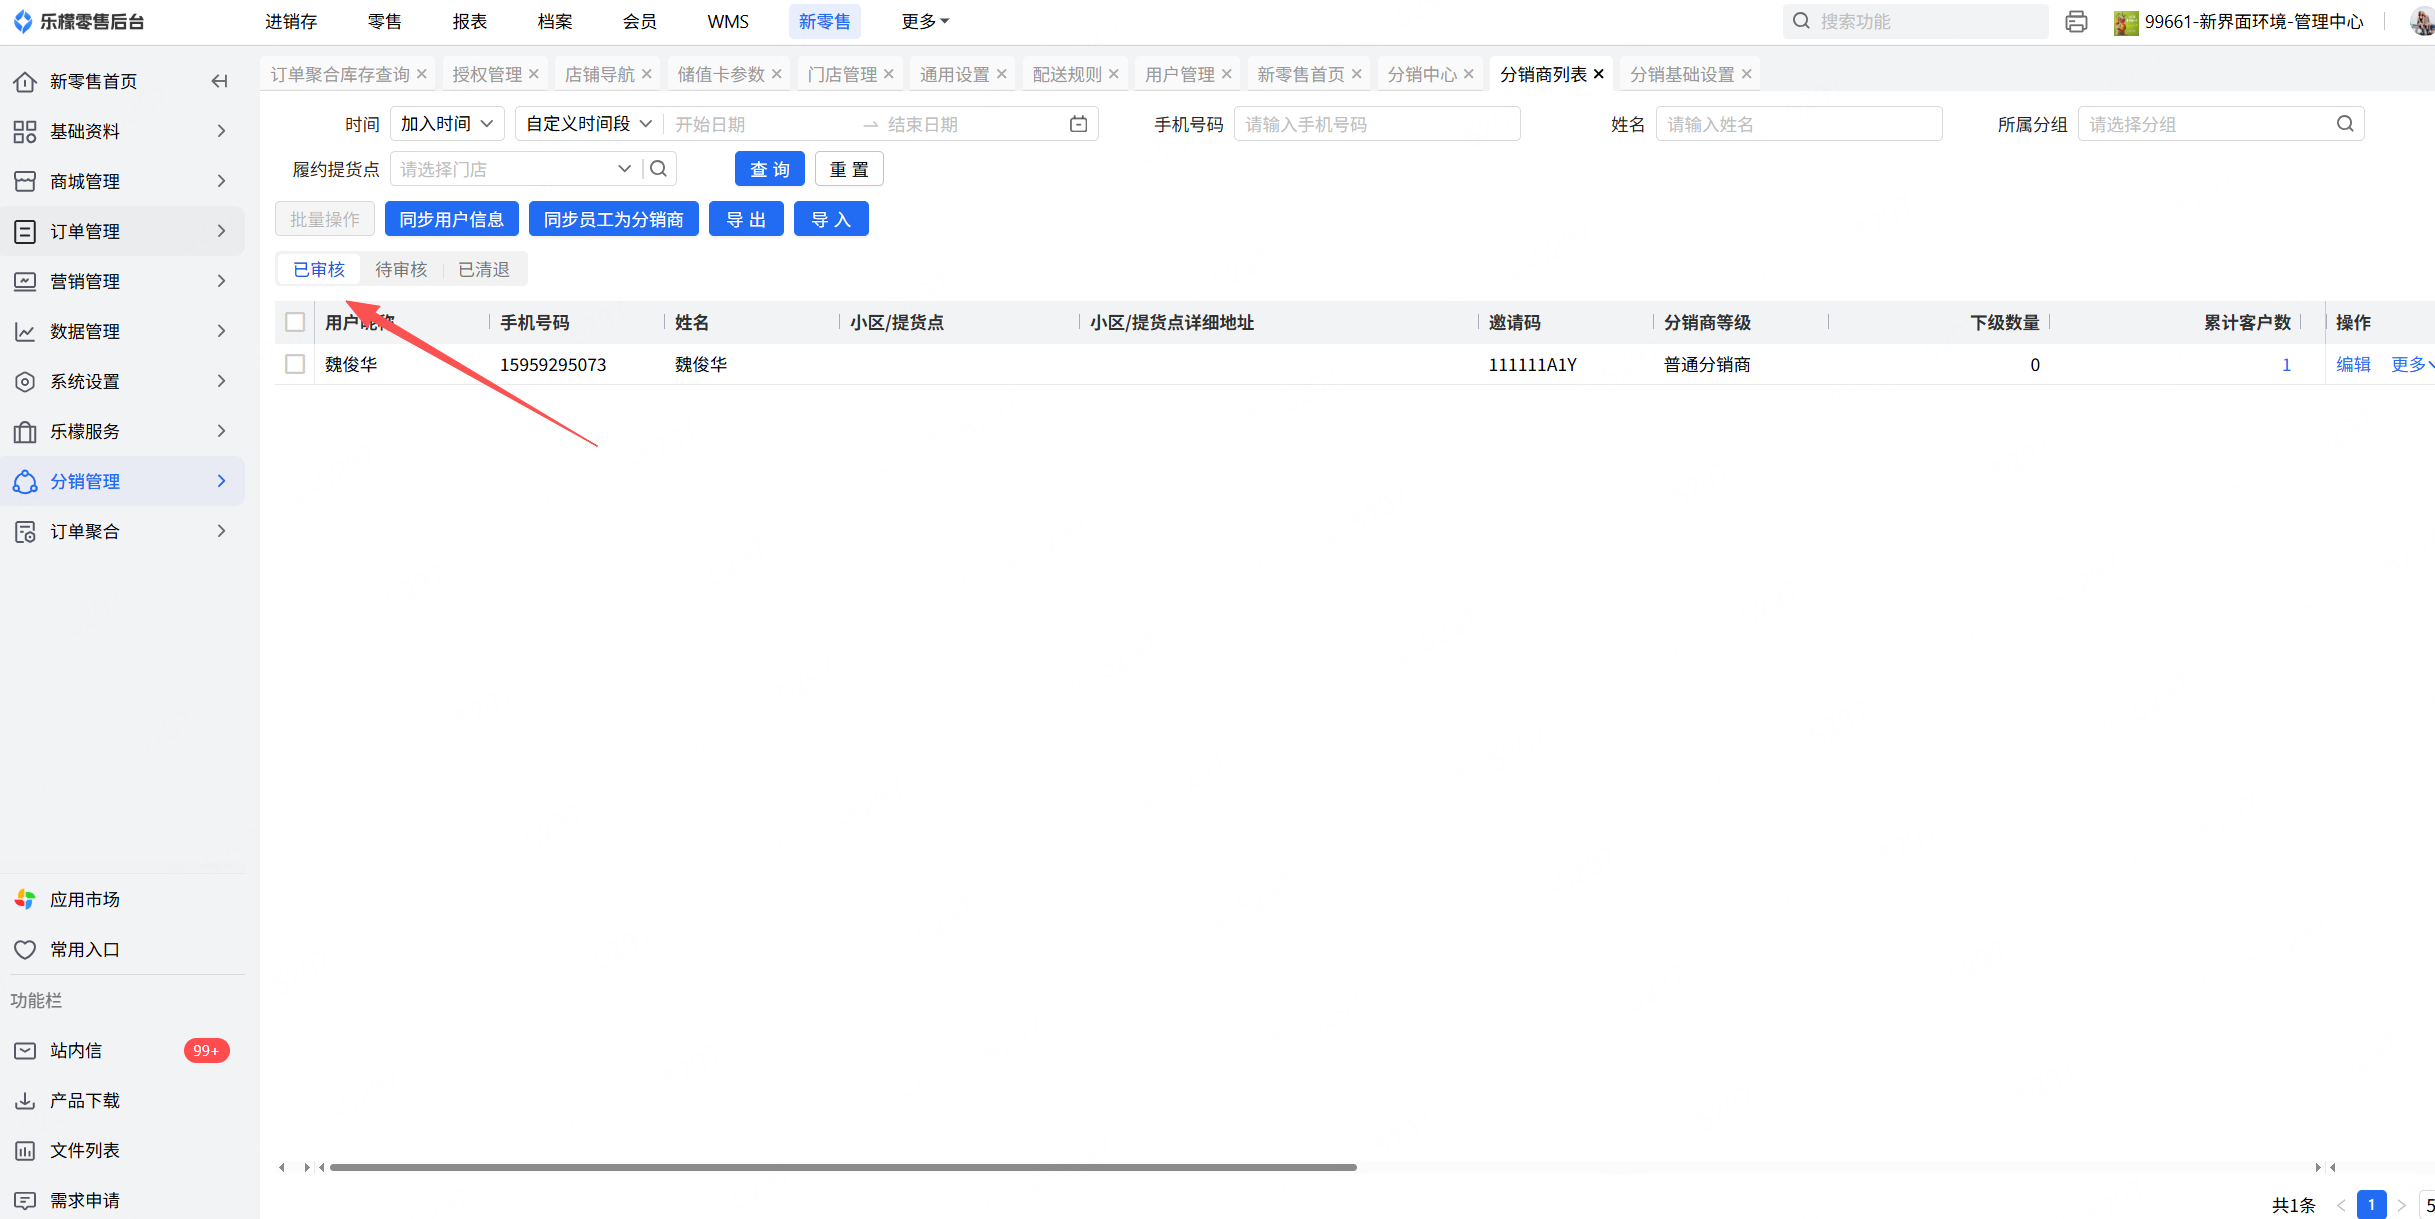Click the calendar icon in date range

pyautogui.click(x=1078, y=124)
